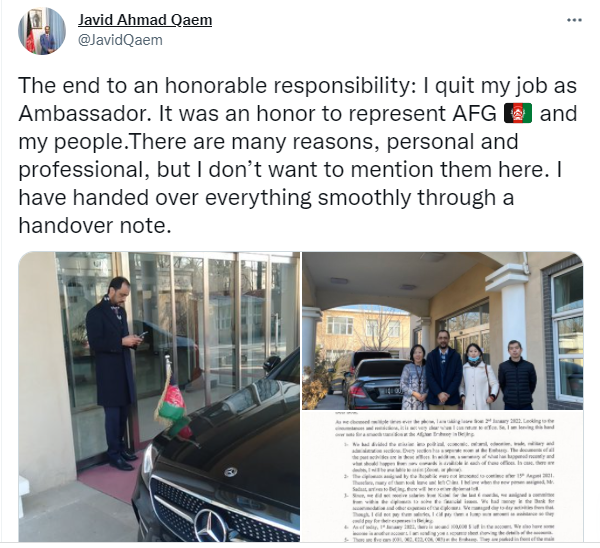Viewport: 600px width, 548px height.
Task: Click the numbered list in the handover note
Action: (448, 492)
